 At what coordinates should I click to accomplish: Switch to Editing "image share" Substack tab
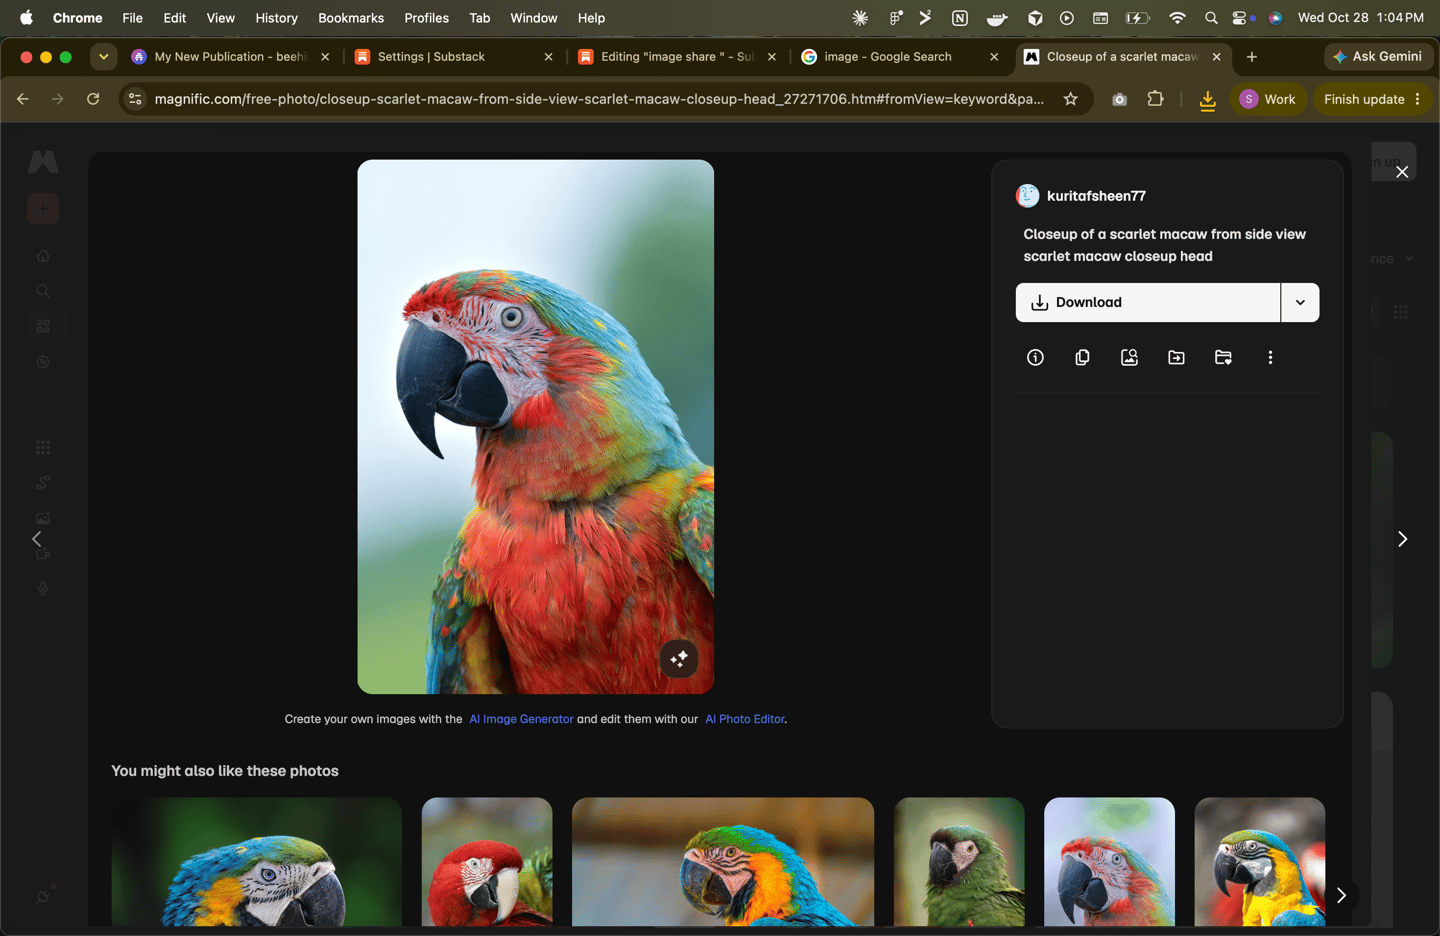point(678,57)
